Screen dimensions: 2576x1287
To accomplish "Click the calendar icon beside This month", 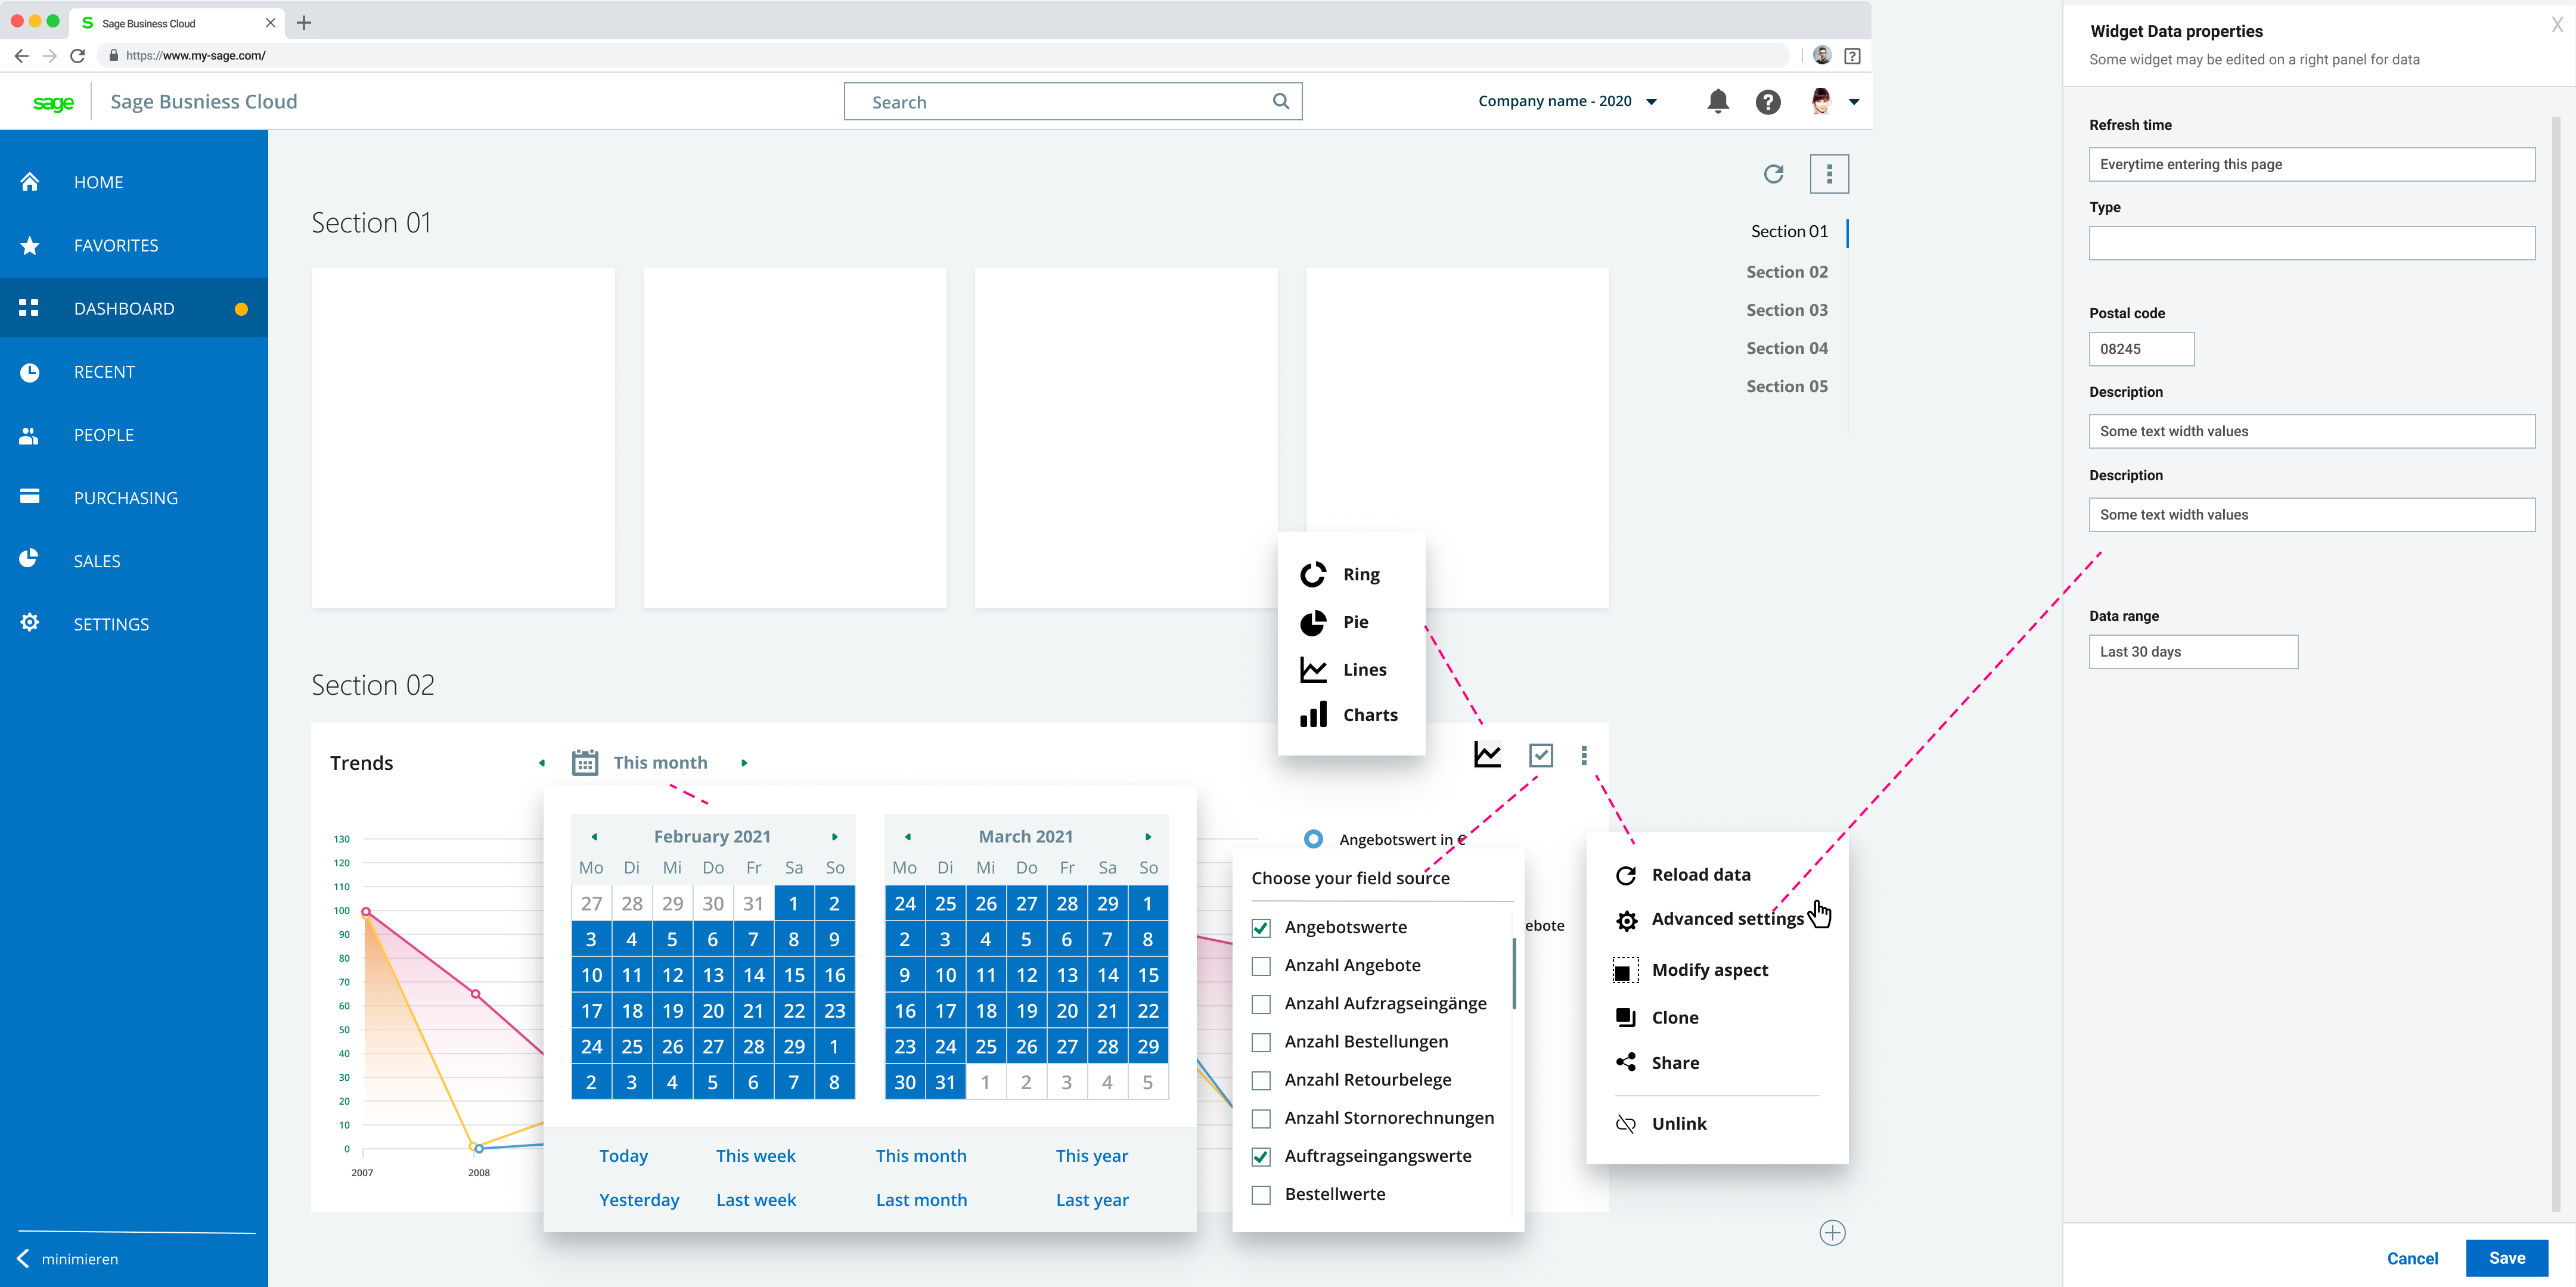I will pos(585,761).
